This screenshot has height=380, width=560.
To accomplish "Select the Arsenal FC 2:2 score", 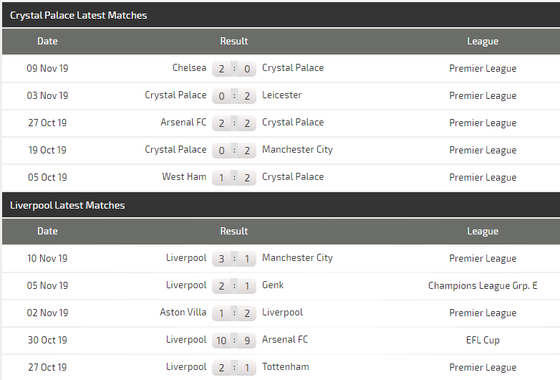I will [234, 123].
